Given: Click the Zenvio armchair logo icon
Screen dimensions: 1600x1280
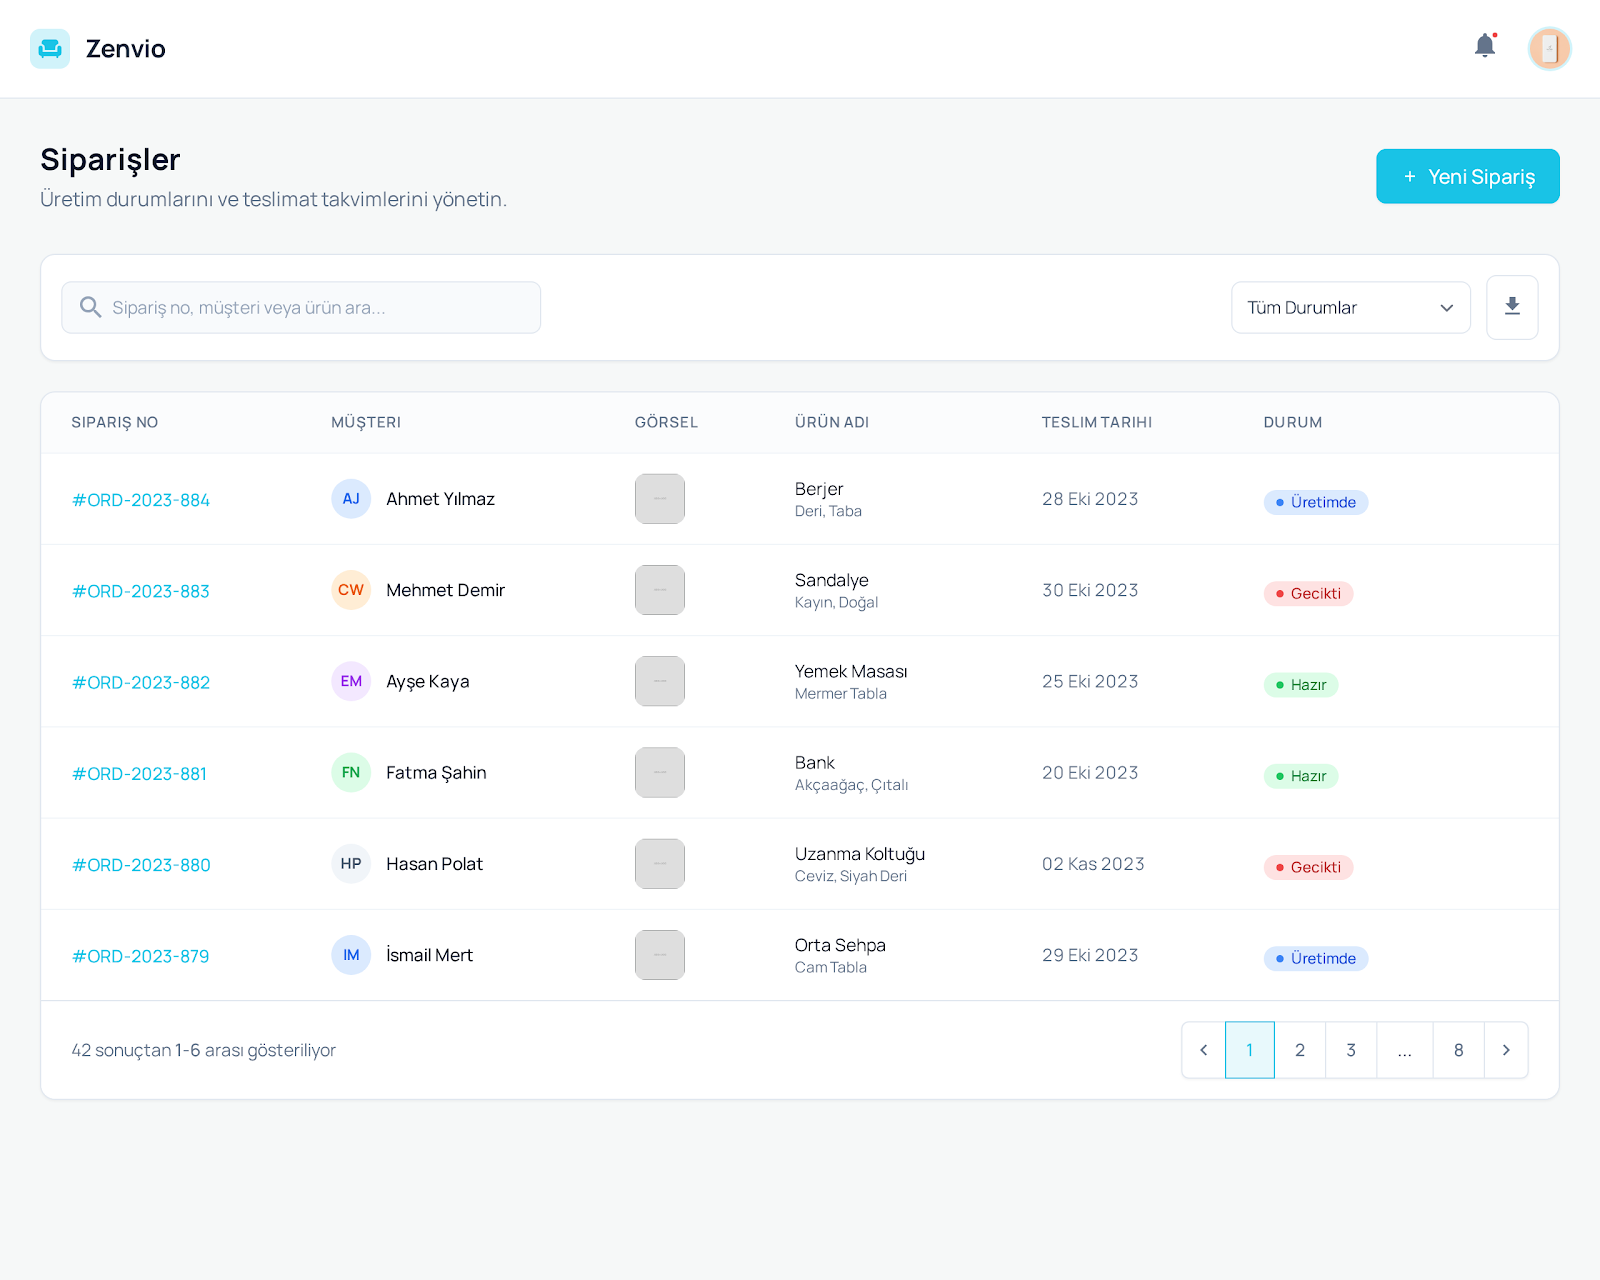Looking at the screenshot, I should [x=49, y=49].
